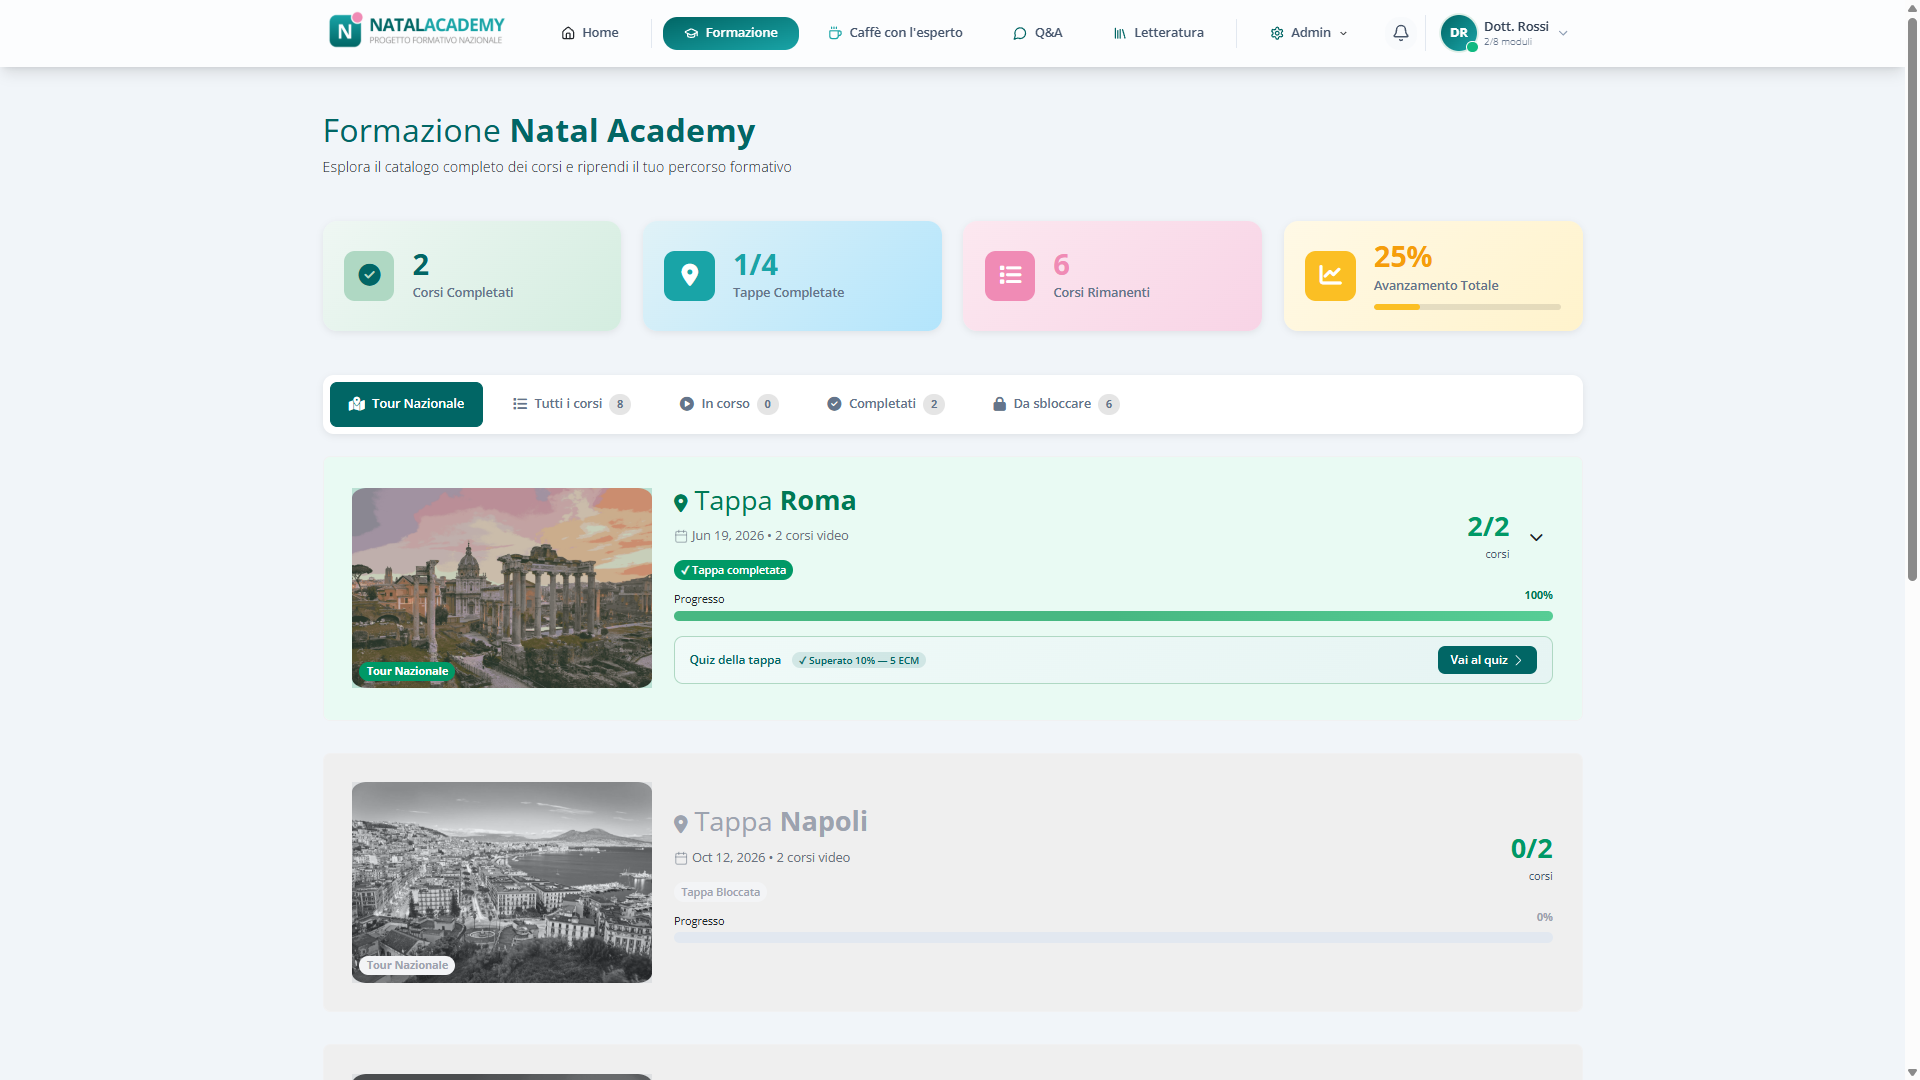The image size is (1920, 1080).
Task: Click the 25% Avanzamento Totale value
Action: [1402, 257]
